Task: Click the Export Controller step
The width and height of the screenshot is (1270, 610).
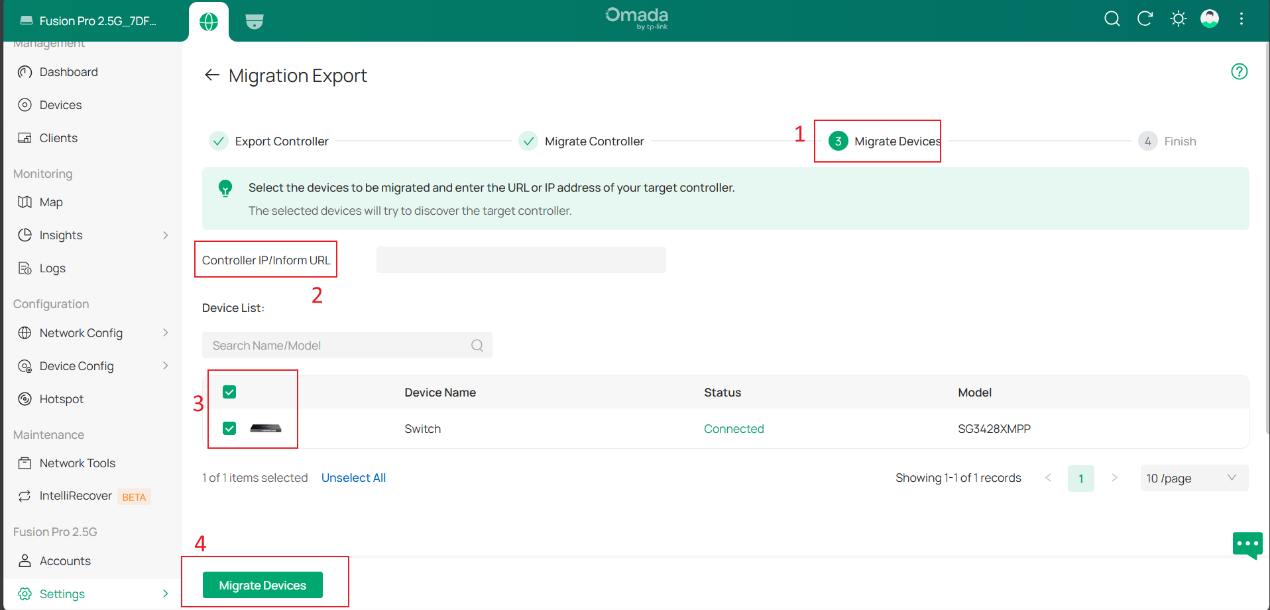Action: [x=269, y=141]
